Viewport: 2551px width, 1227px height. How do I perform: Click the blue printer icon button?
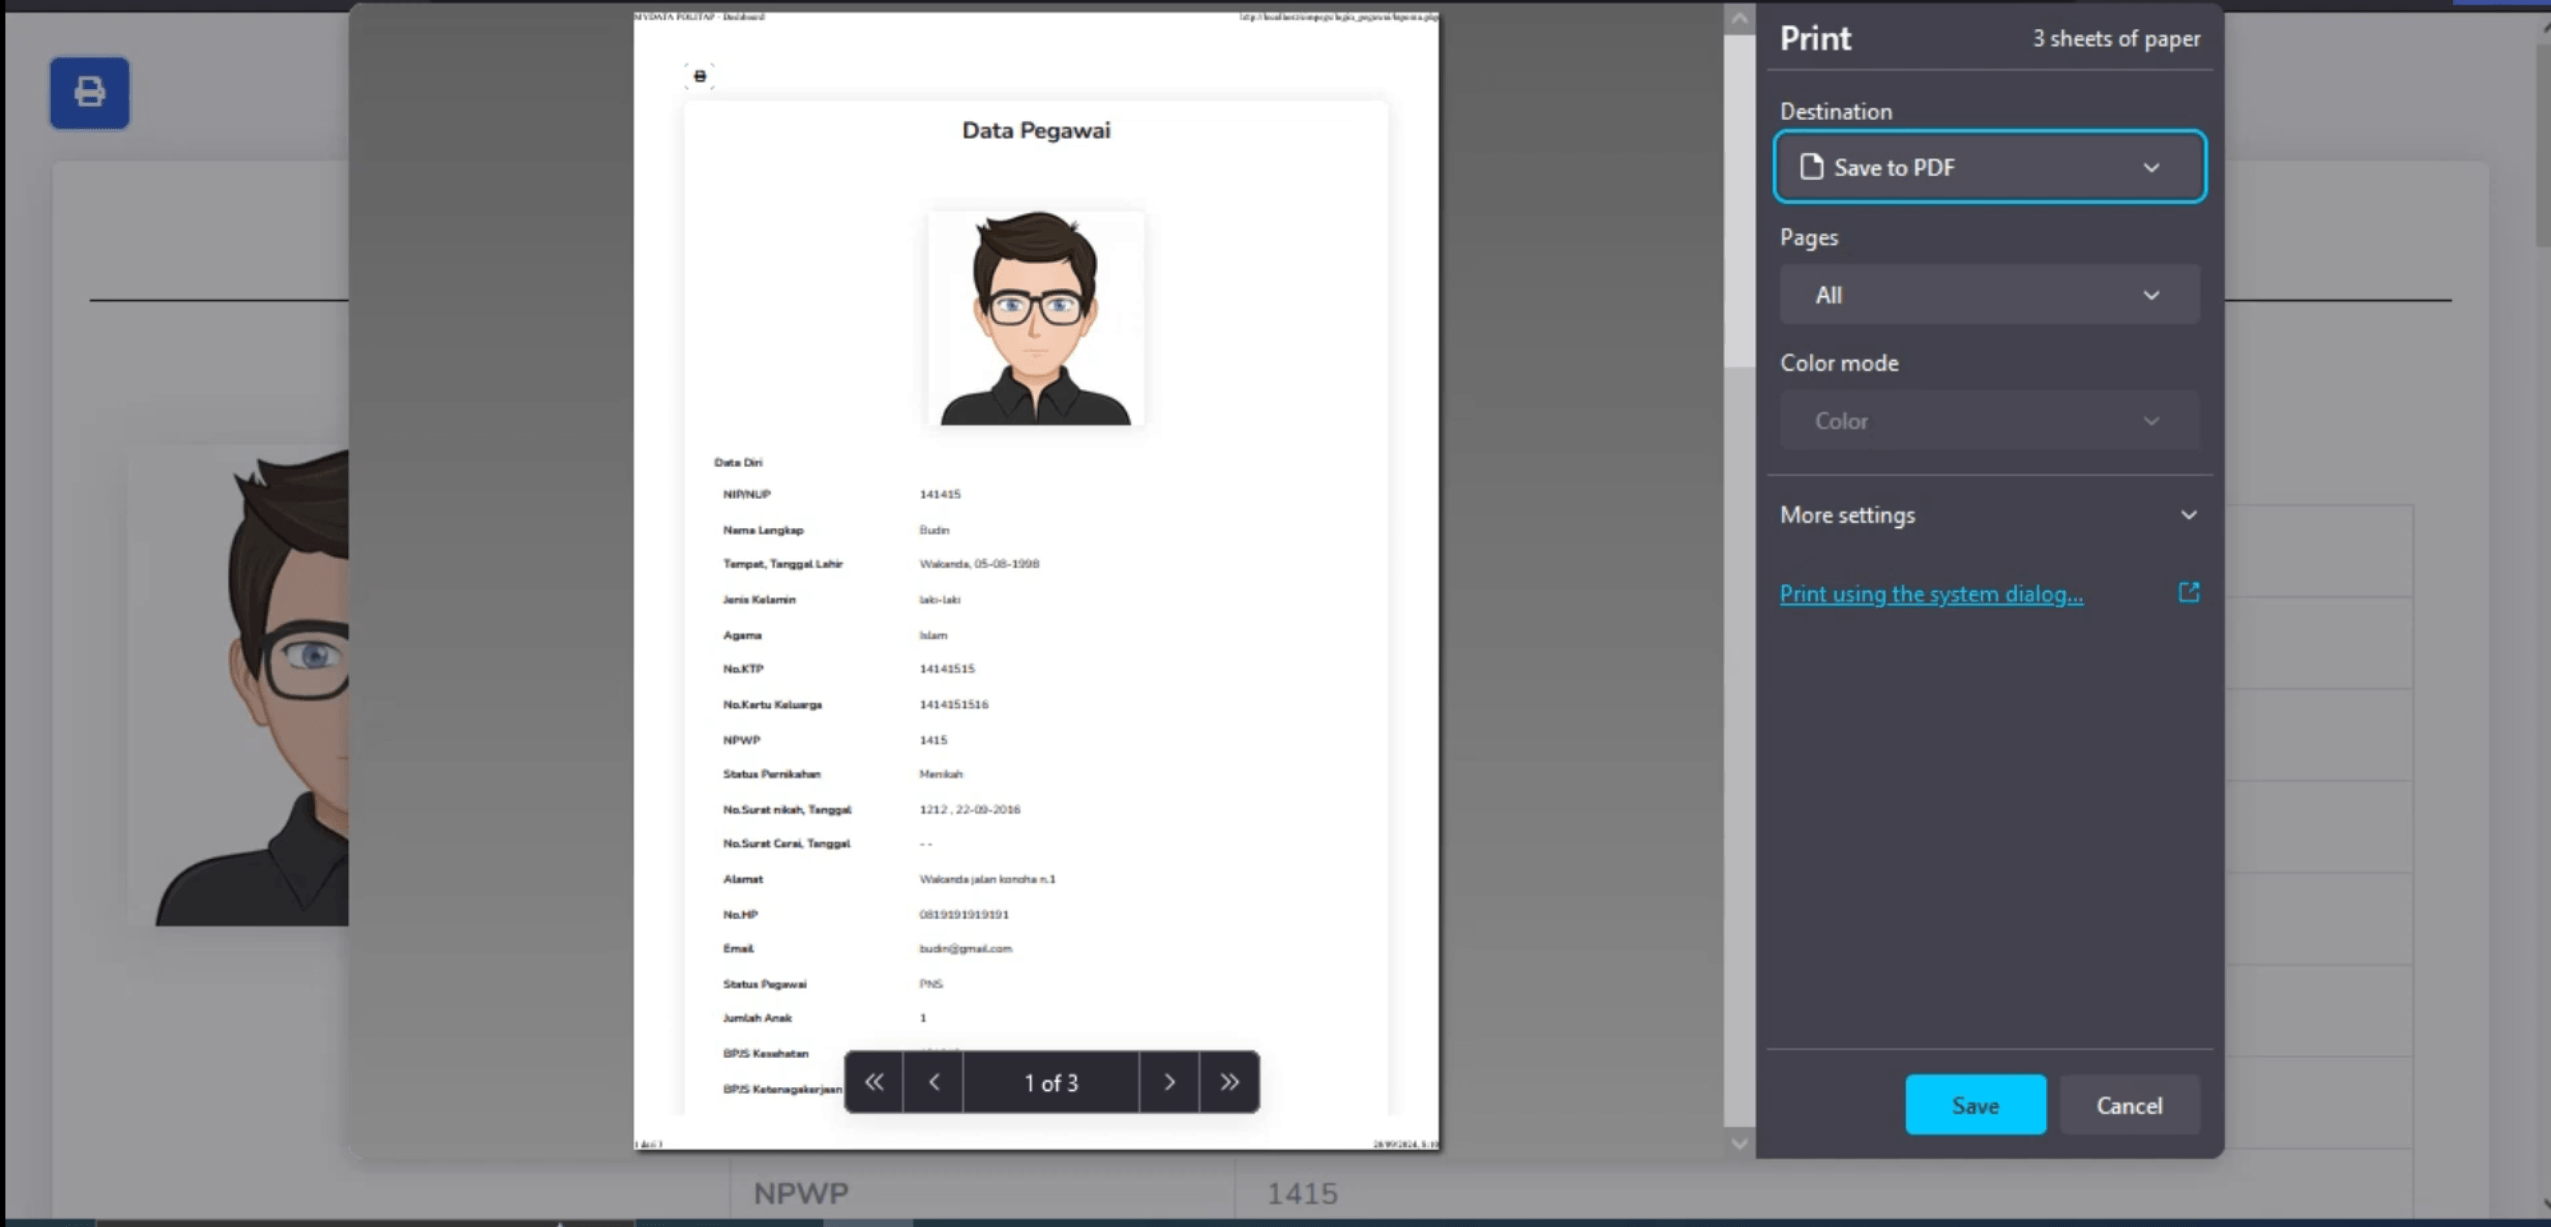(x=89, y=92)
